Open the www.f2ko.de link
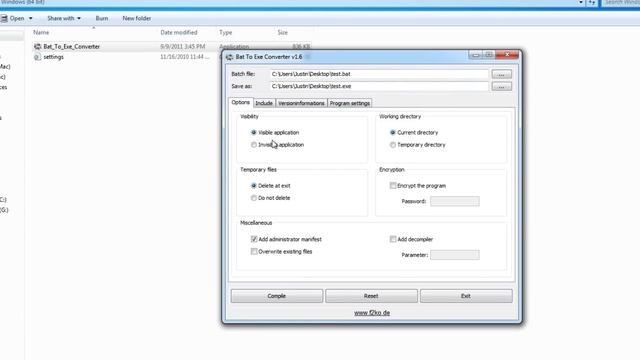The width and height of the screenshot is (640, 360). (x=372, y=313)
